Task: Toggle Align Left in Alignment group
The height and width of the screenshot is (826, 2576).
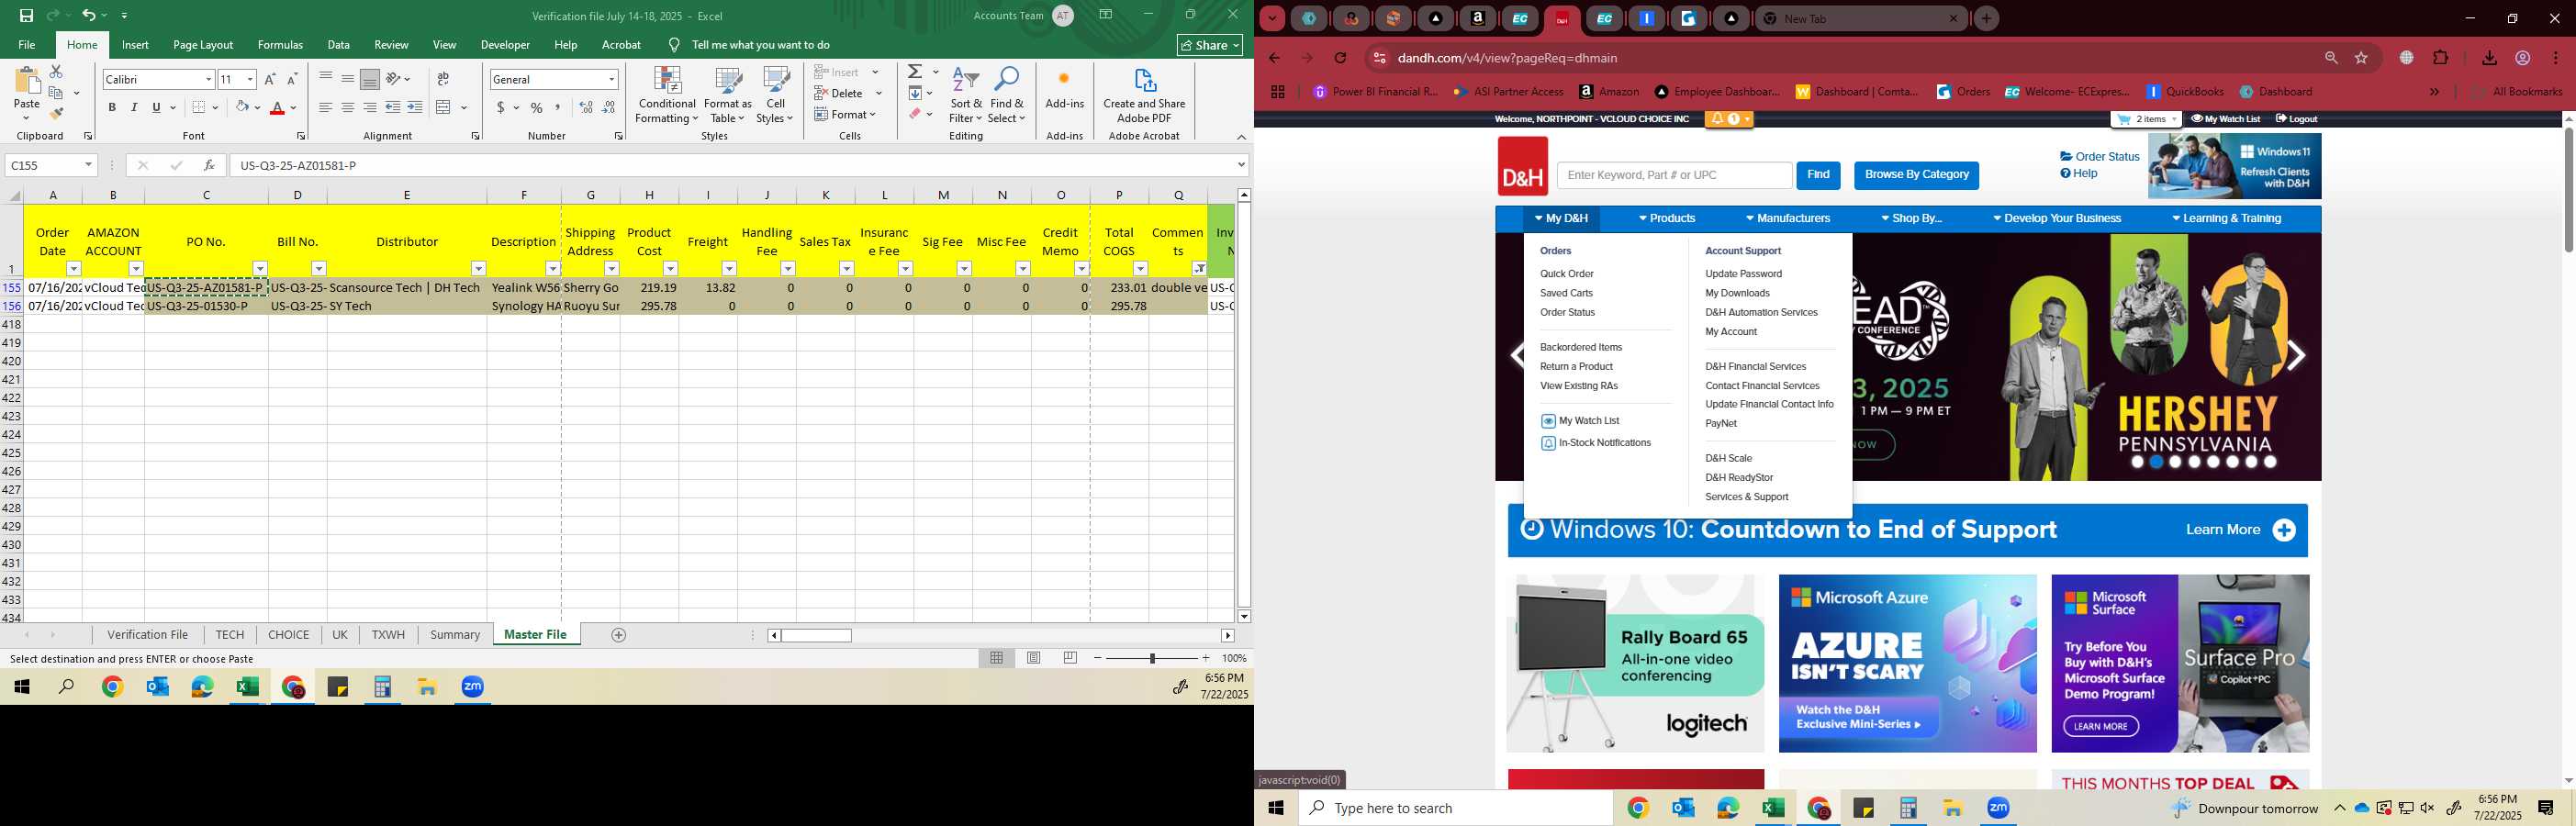Action: click(x=326, y=107)
